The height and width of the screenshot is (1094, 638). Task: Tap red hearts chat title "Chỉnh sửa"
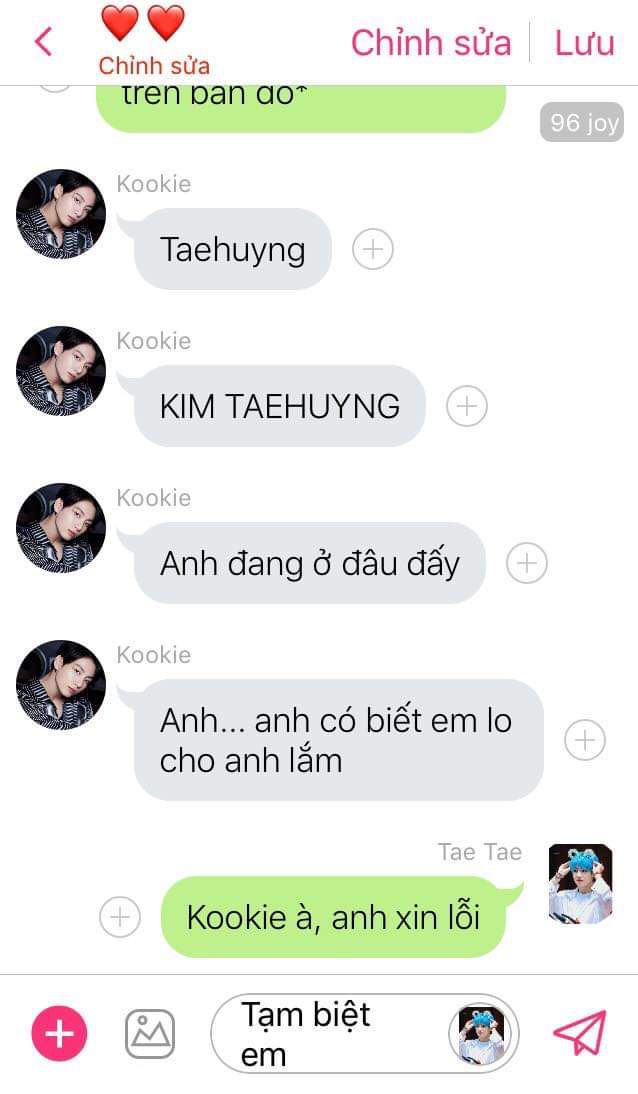pos(154,66)
